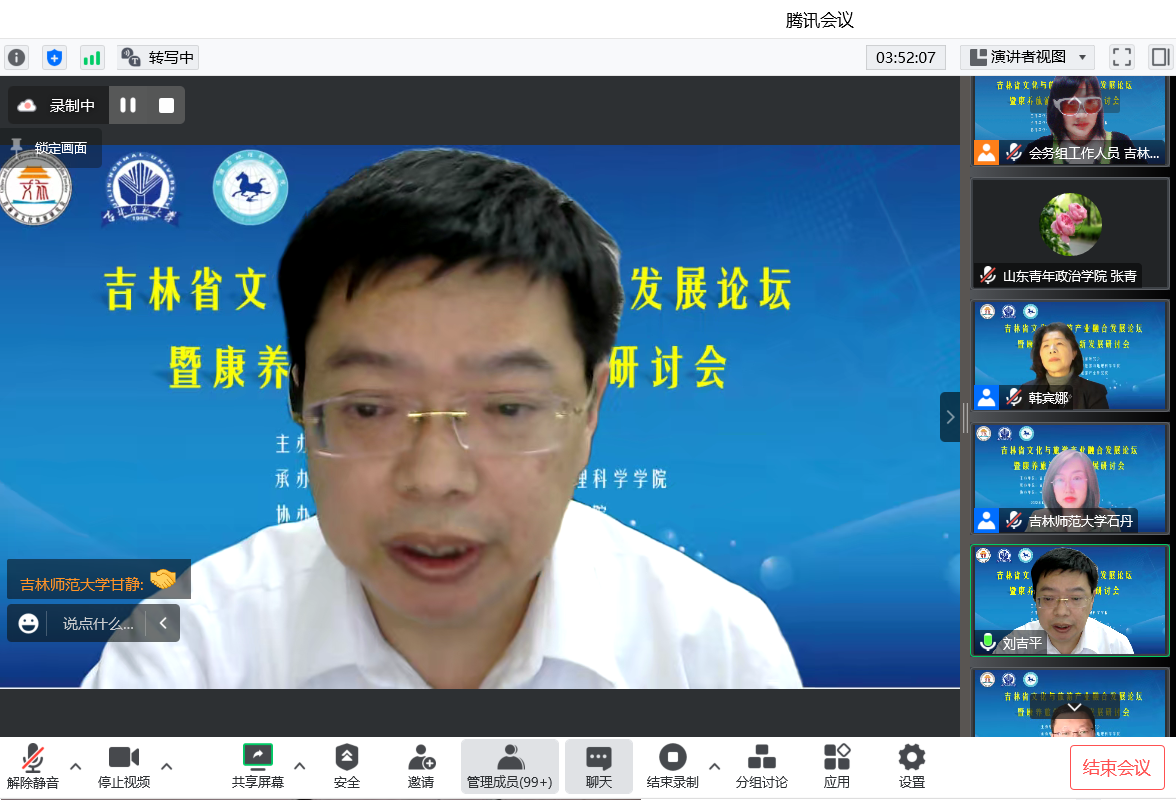Enter full screen mode icon
Viewport: 1176px width, 800px height.
1122,57
